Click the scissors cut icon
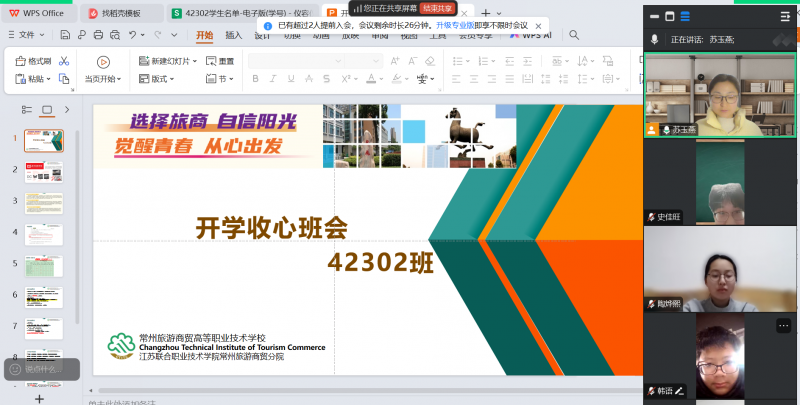 [64, 61]
